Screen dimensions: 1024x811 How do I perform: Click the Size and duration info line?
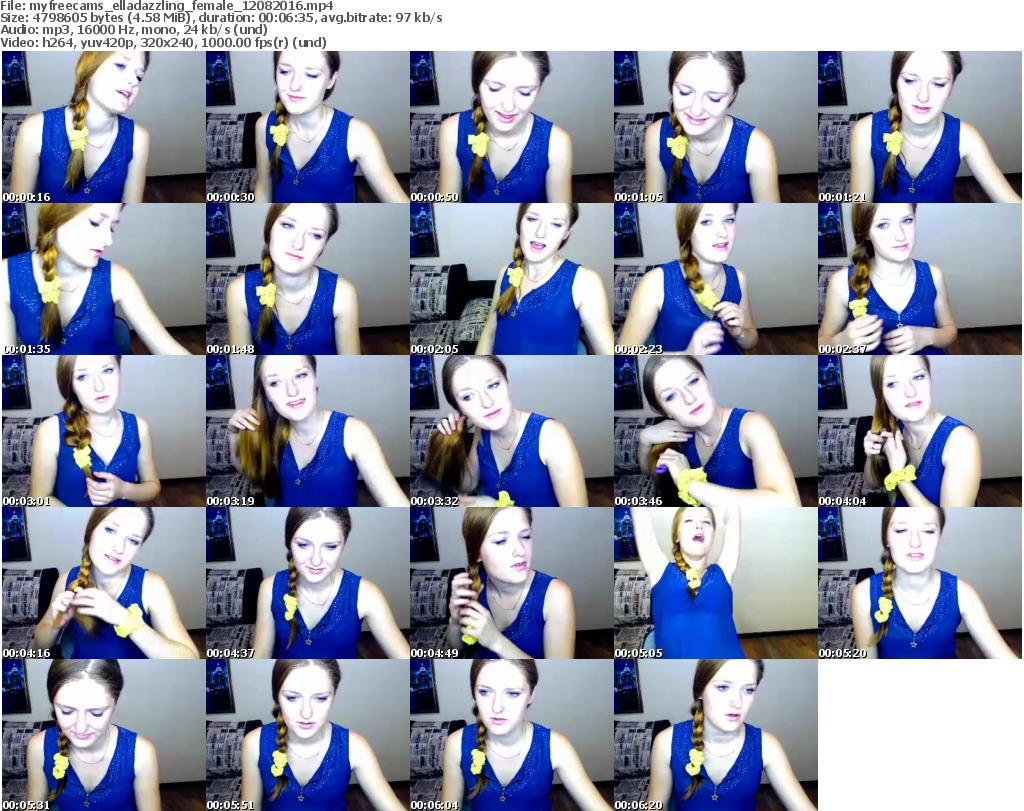pyautogui.click(x=221, y=18)
